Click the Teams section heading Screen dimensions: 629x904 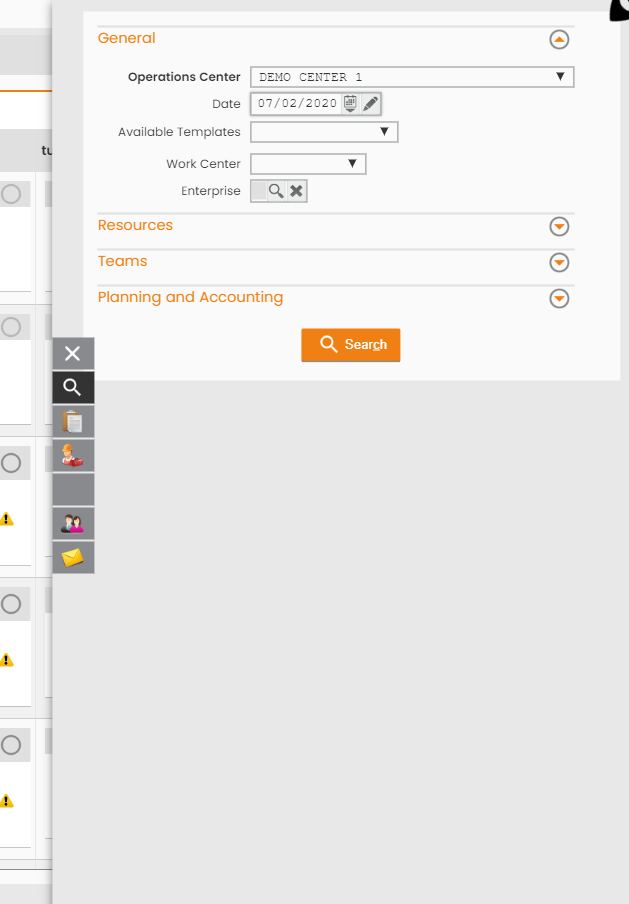point(122,261)
